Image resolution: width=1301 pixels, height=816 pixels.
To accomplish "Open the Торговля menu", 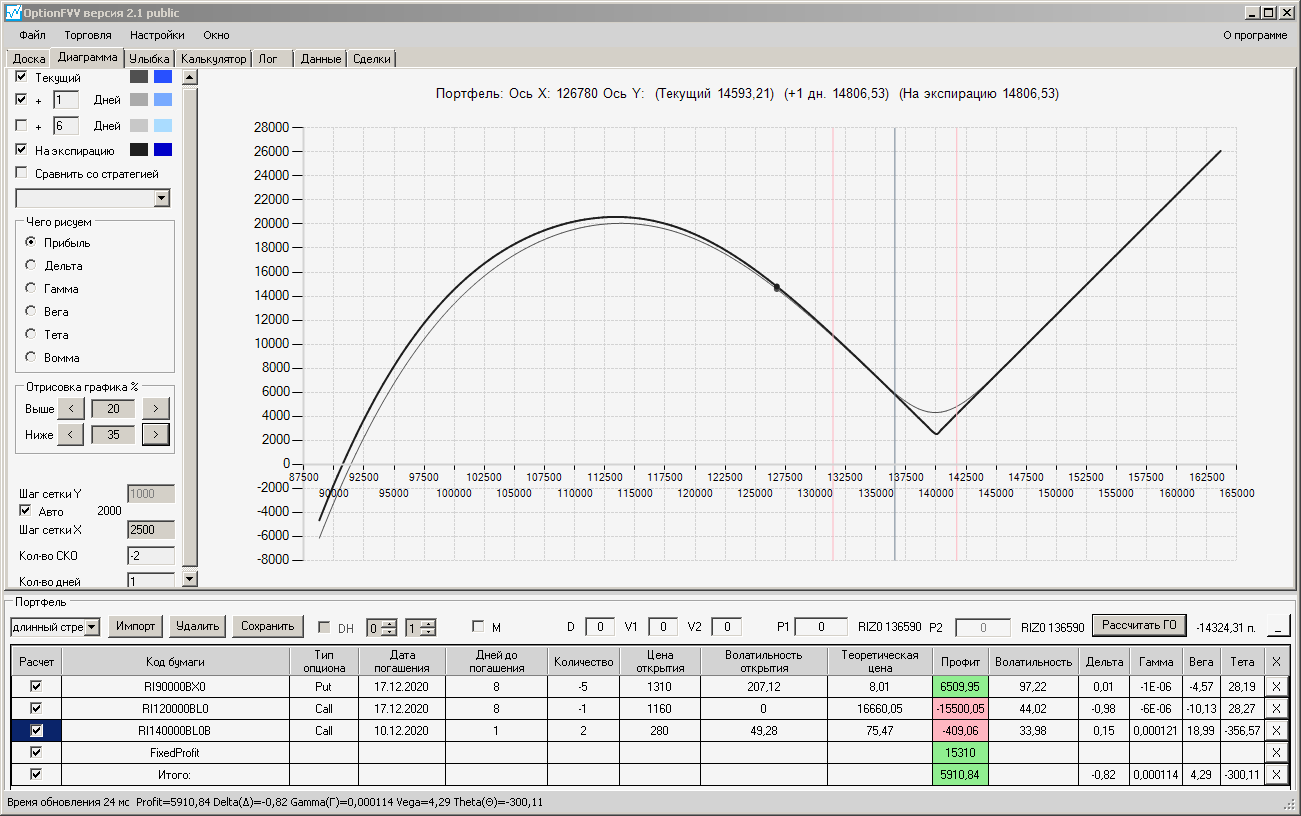I will tap(88, 35).
